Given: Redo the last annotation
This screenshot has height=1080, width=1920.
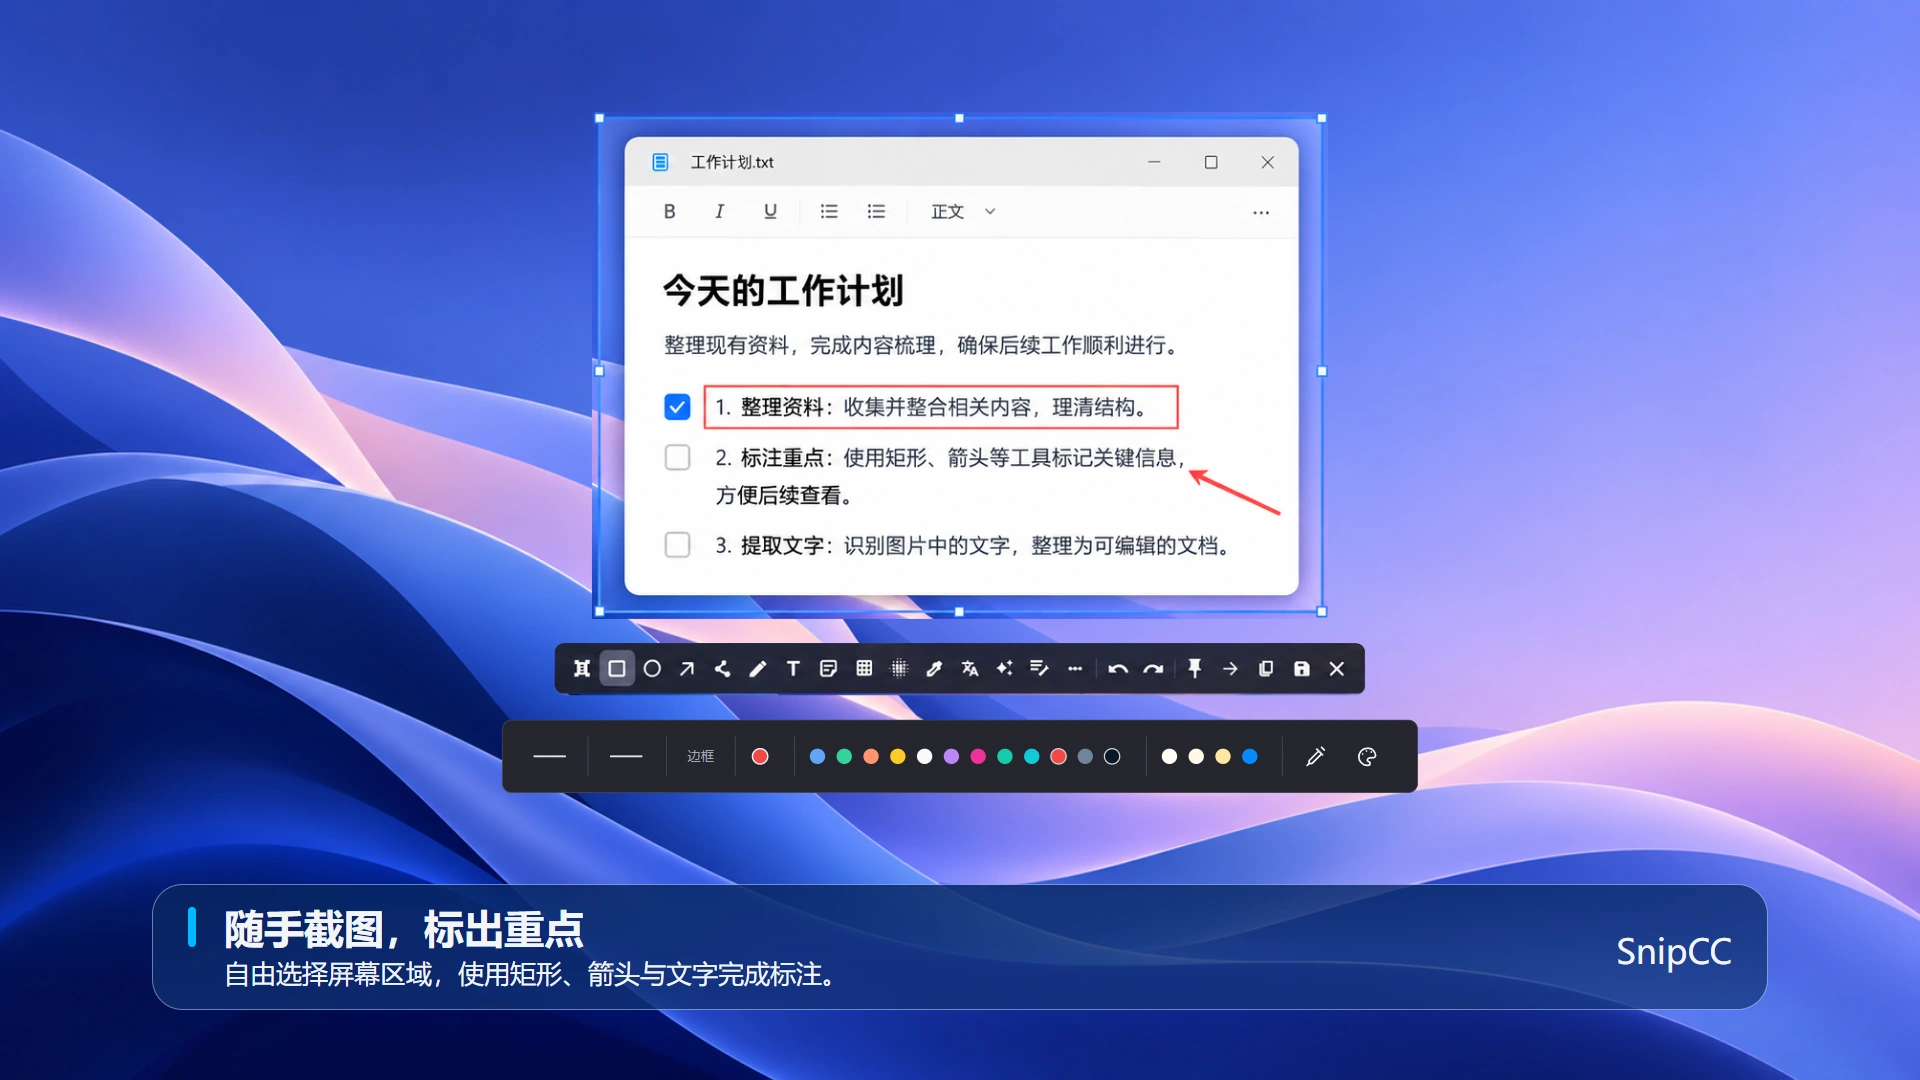Looking at the screenshot, I should pos(1153,669).
